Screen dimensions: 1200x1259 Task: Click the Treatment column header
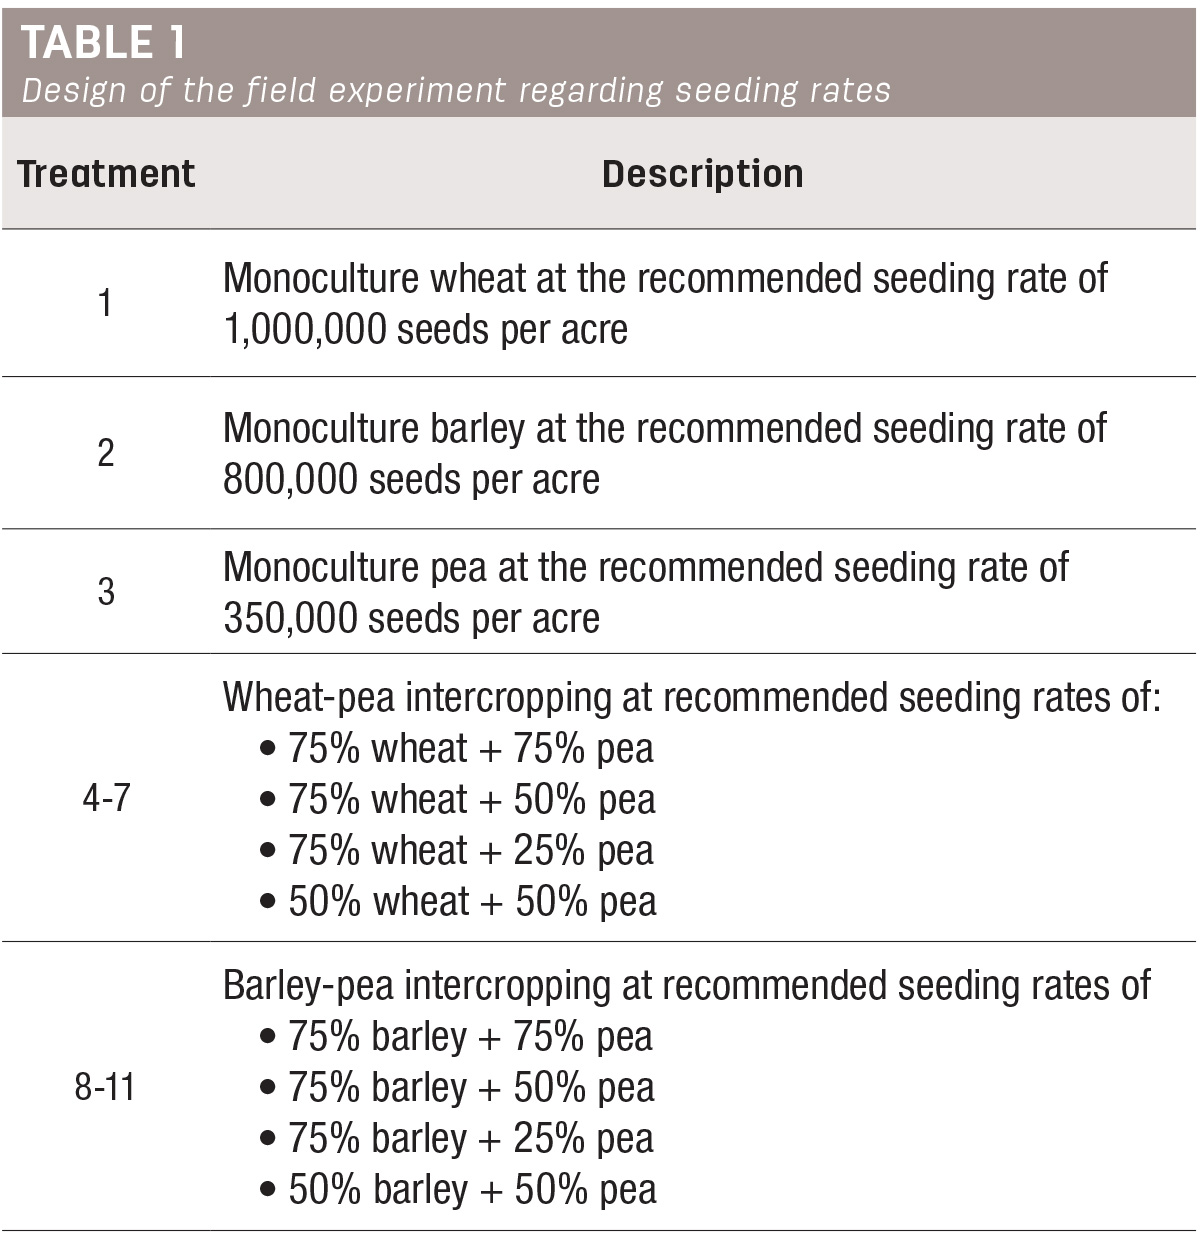(106, 174)
